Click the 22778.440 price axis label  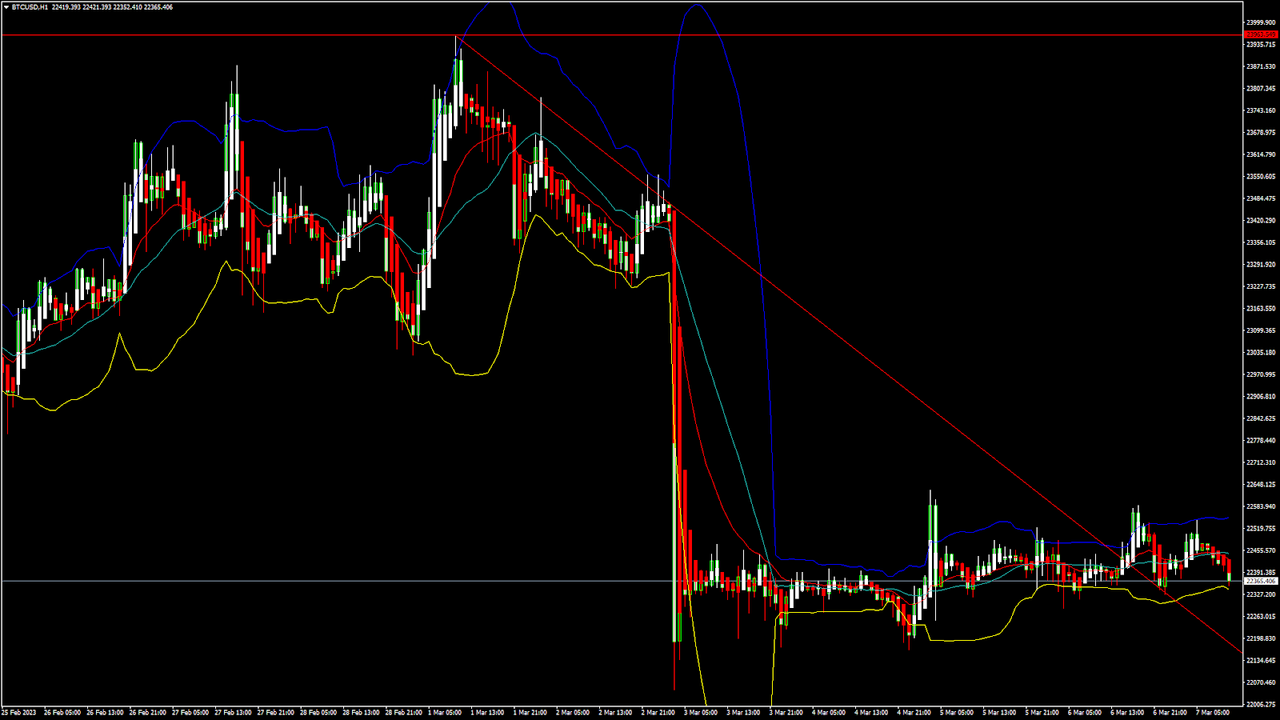pyautogui.click(x=1260, y=440)
